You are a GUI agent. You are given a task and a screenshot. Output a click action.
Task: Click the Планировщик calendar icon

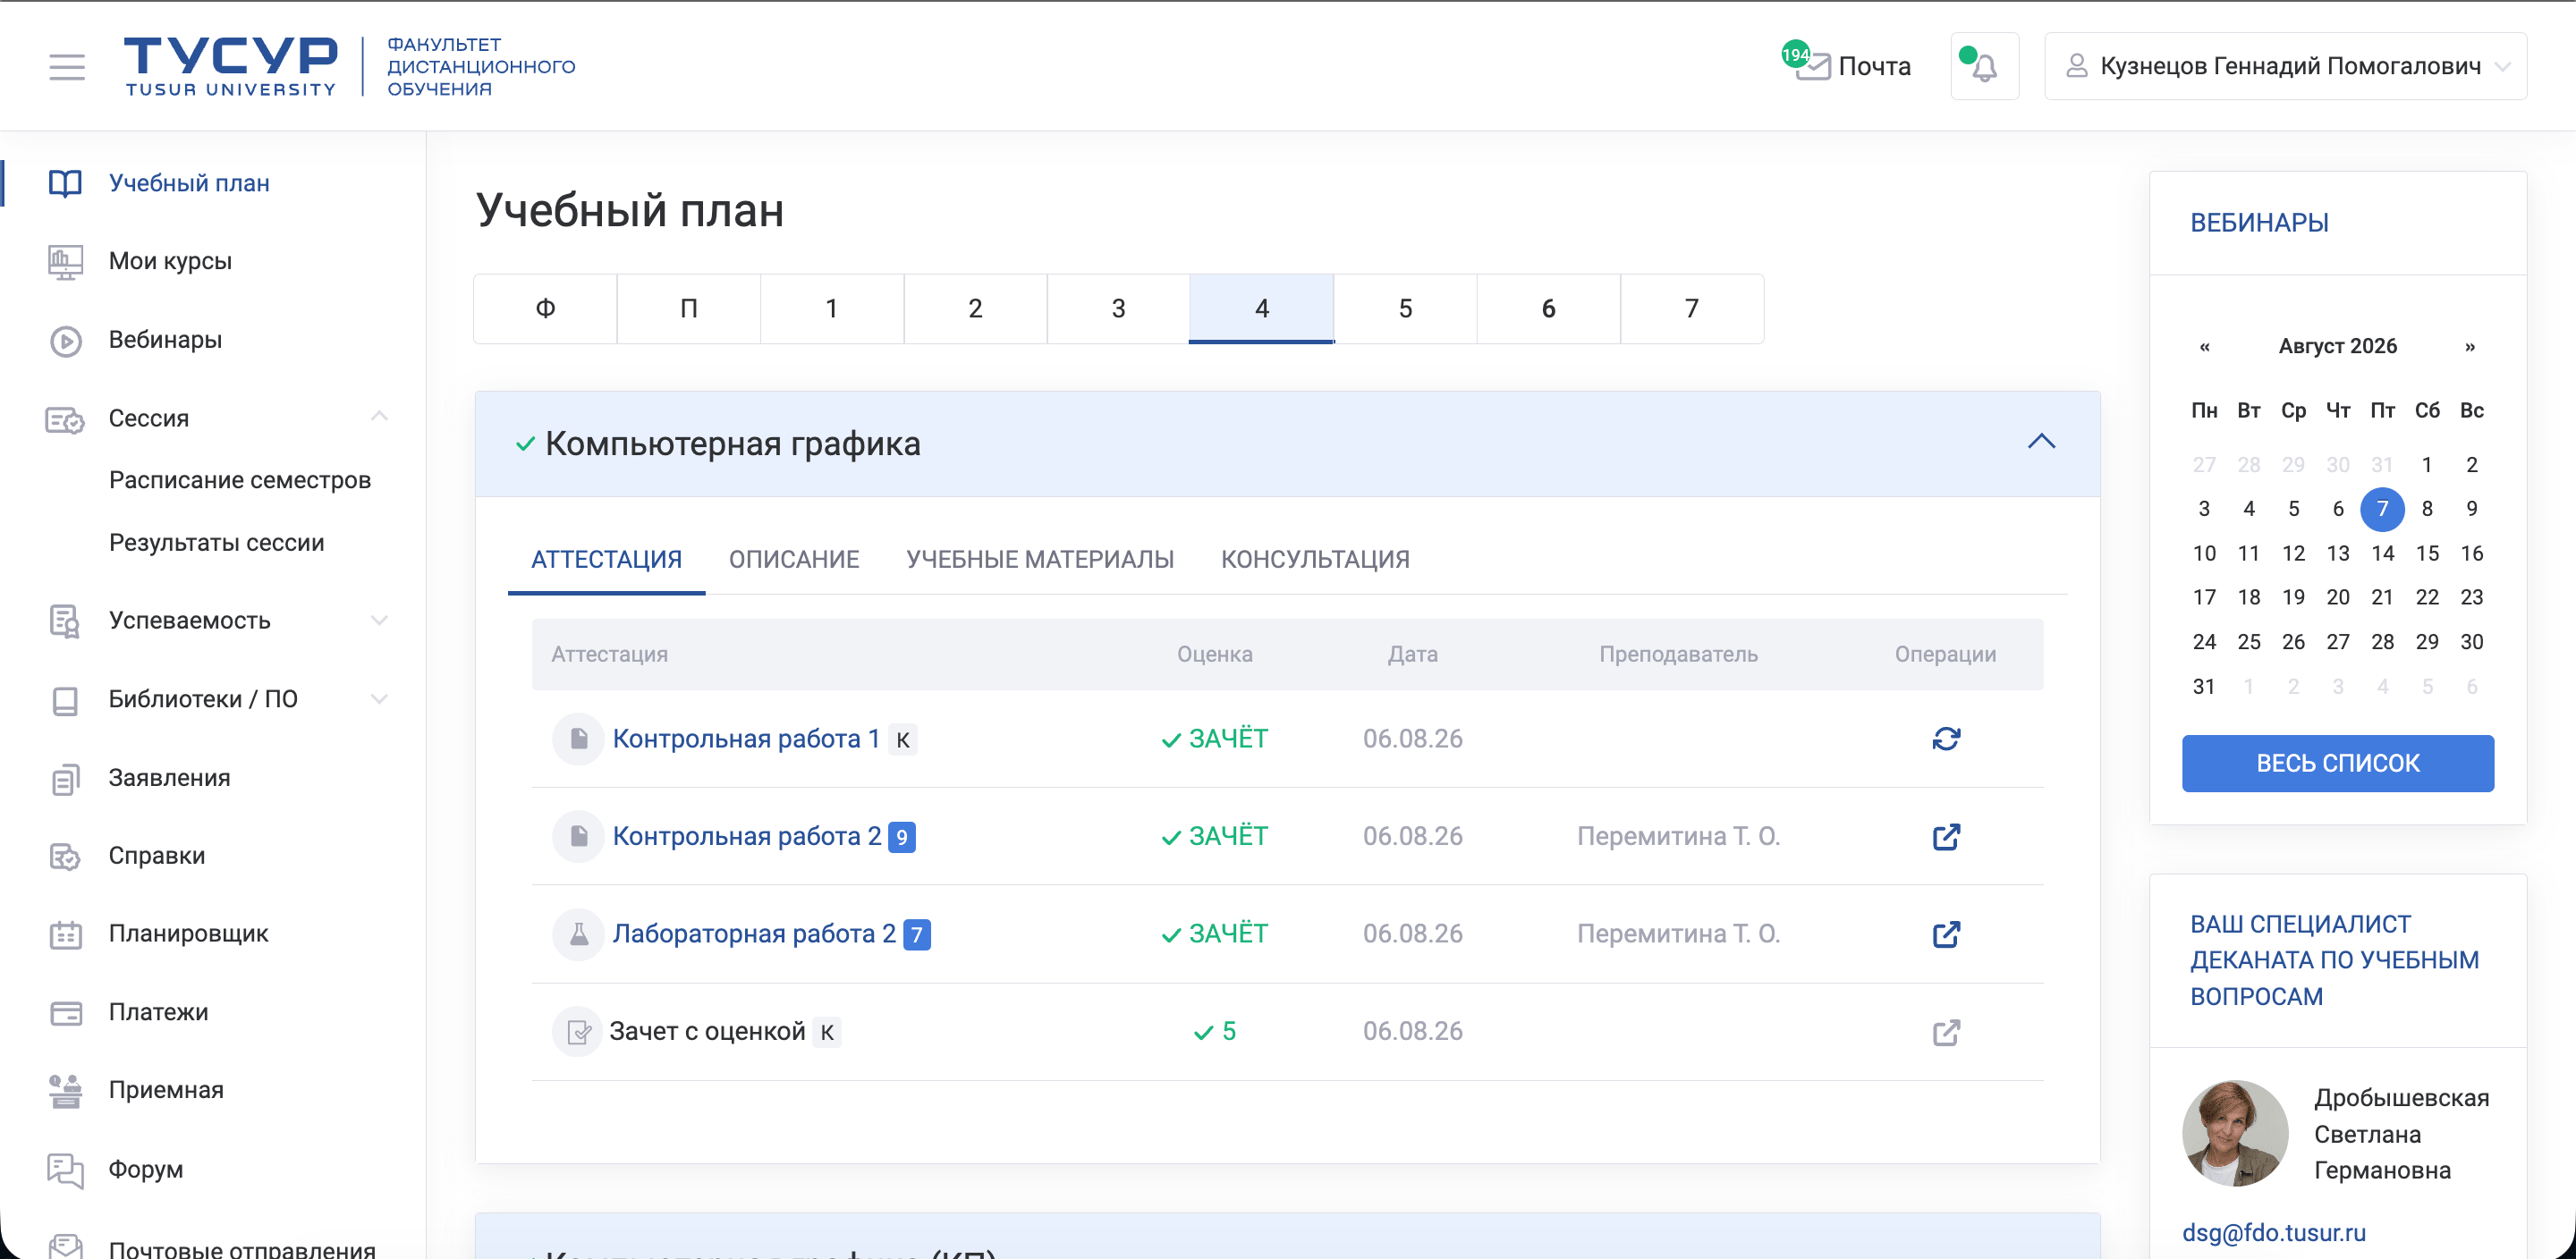(65, 934)
